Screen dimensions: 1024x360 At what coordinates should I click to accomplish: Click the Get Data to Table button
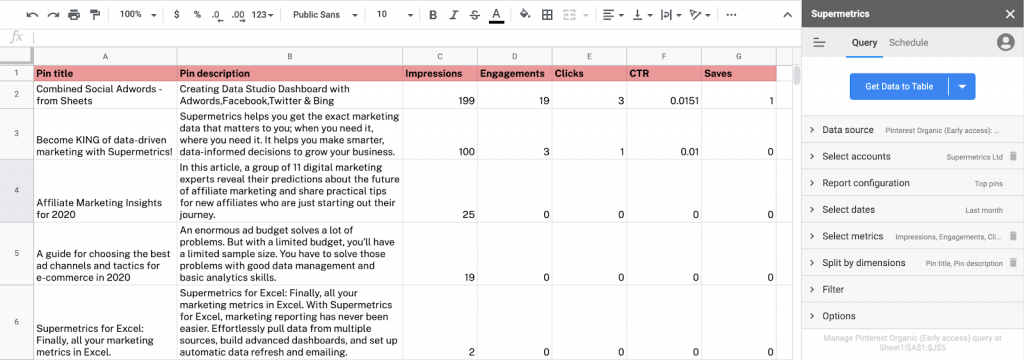pos(899,86)
